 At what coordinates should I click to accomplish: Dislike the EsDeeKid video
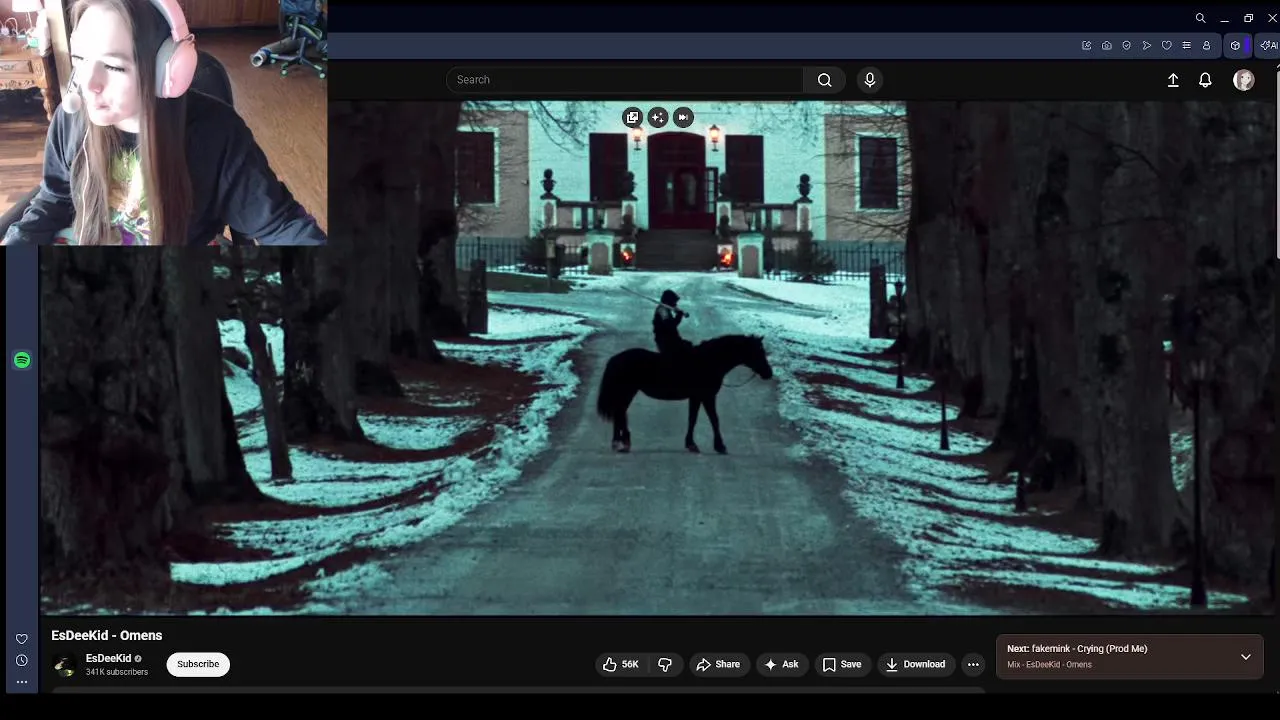[x=665, y=664]
